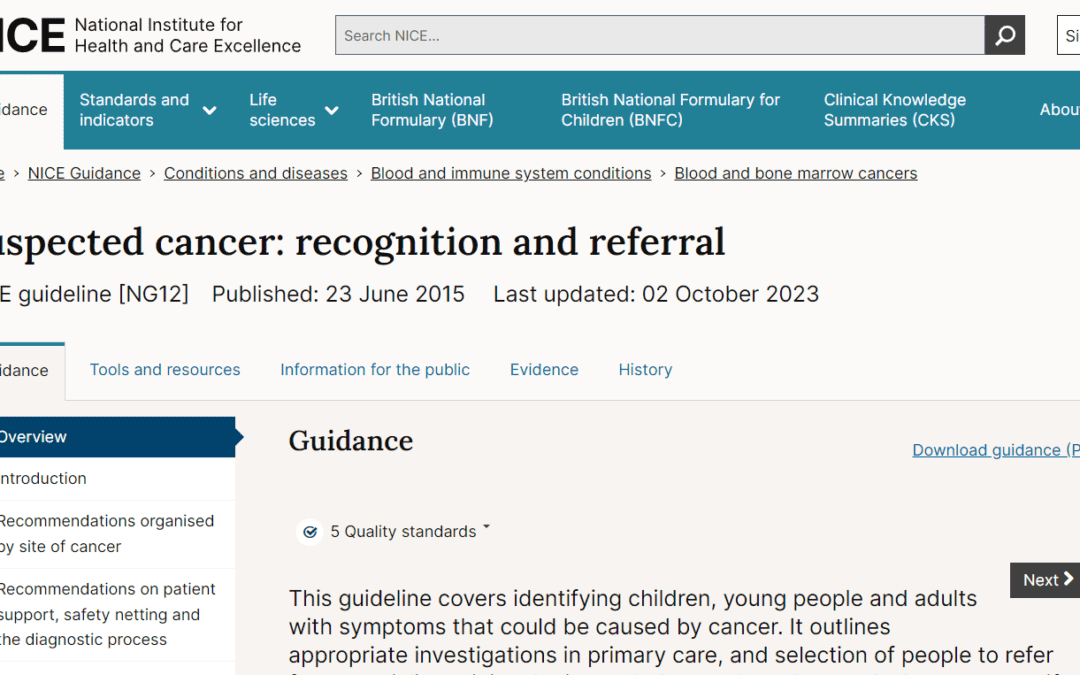Expand the Standards and indicators menu

pos(147,110)
